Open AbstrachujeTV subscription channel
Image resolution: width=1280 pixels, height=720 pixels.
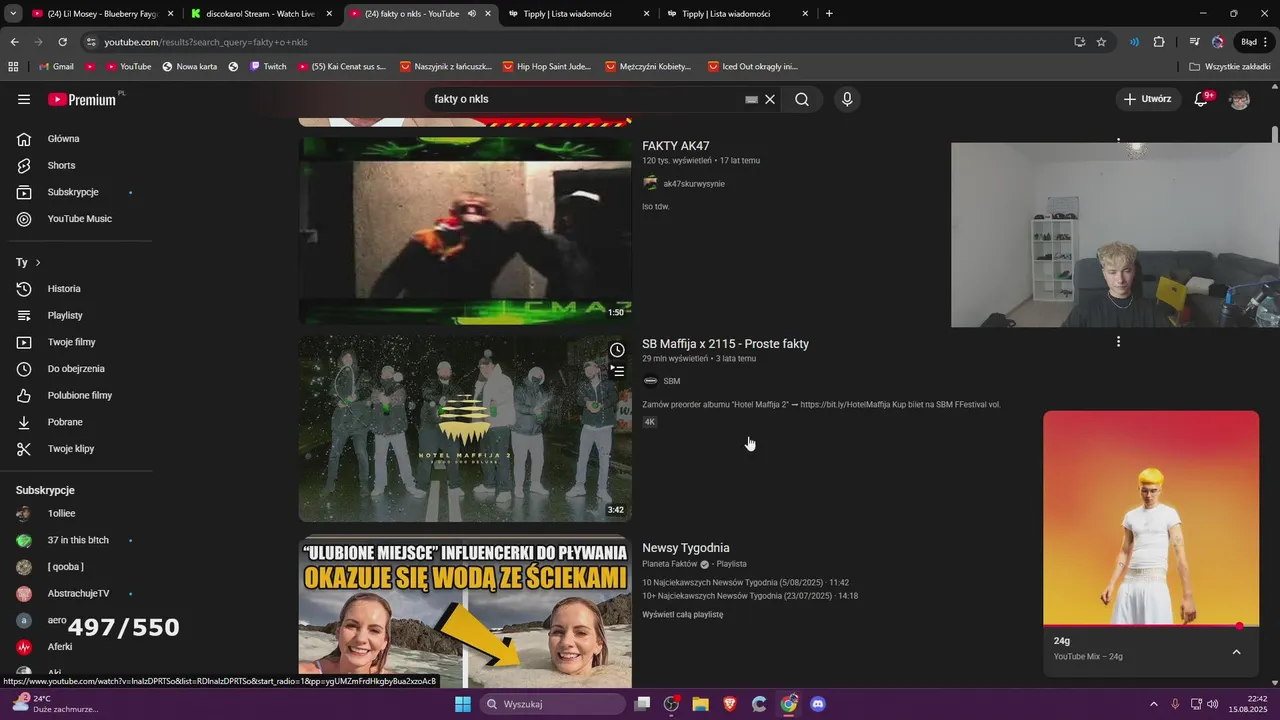pos(76,593)
